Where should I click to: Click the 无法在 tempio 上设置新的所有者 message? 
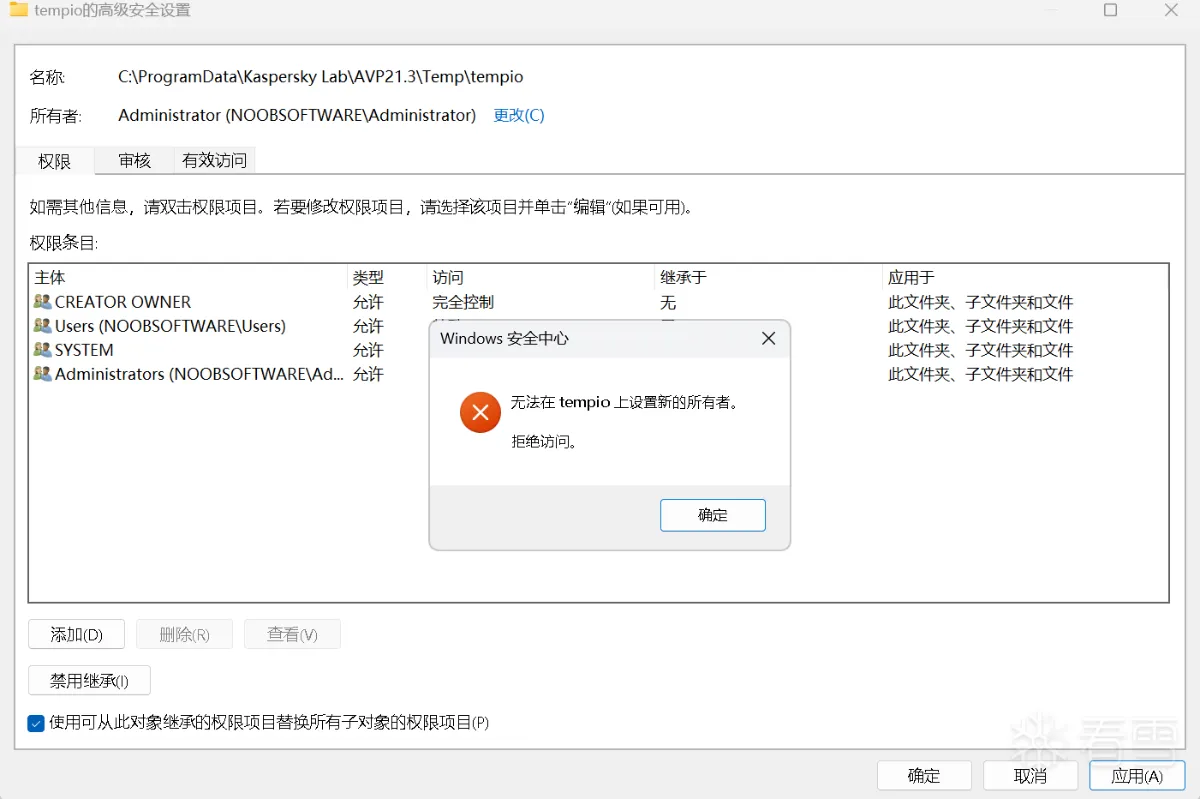pos(625,403)
